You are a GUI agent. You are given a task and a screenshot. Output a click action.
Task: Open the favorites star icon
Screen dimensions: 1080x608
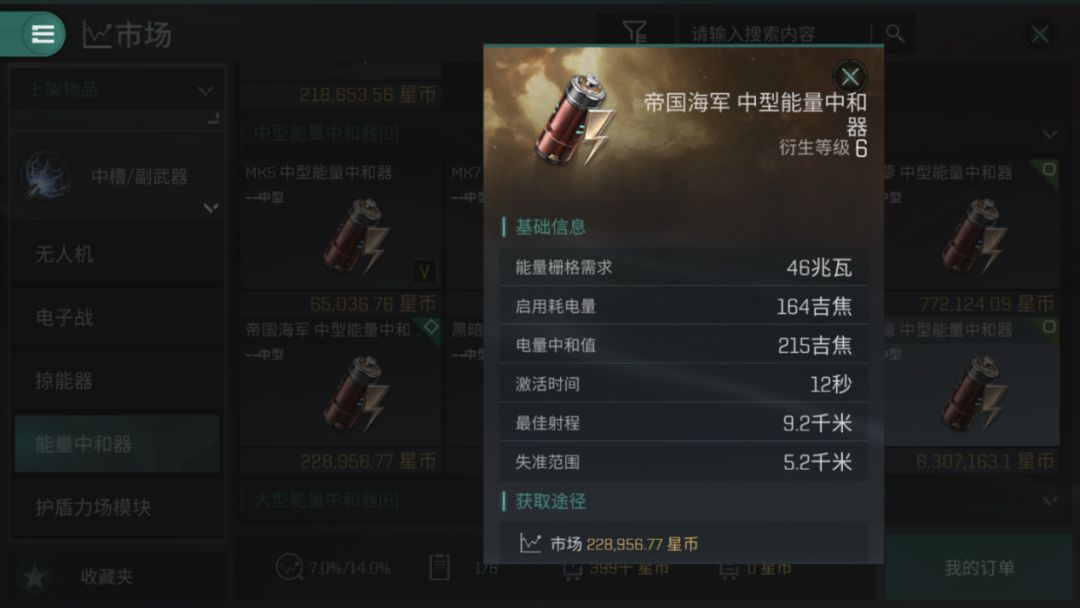point(34,576)
